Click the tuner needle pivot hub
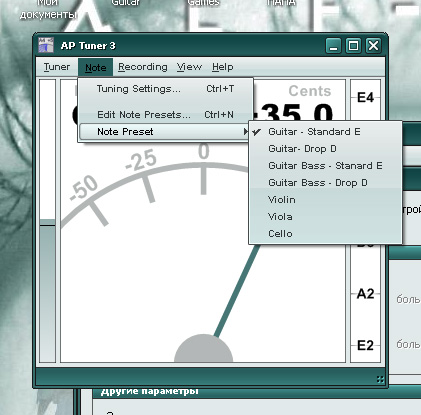The width and height of the screenshot is (421, 415). click(x=203, y=348)
